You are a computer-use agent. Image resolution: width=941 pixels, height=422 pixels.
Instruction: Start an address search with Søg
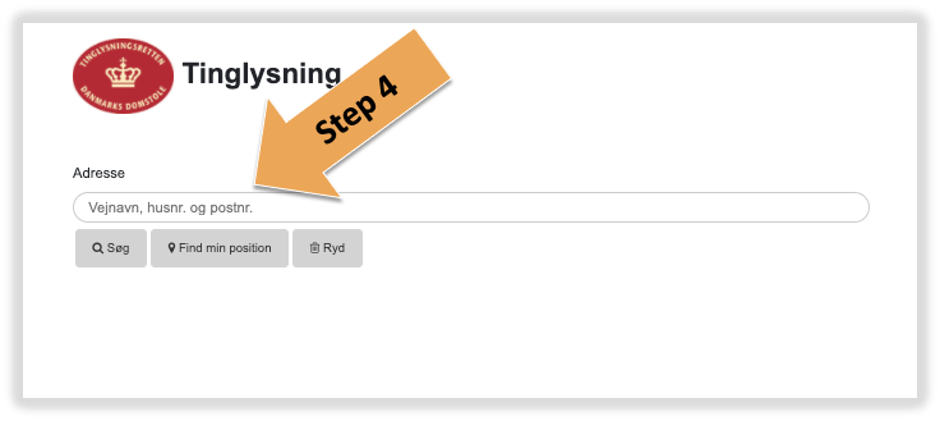tap(111, 248)
